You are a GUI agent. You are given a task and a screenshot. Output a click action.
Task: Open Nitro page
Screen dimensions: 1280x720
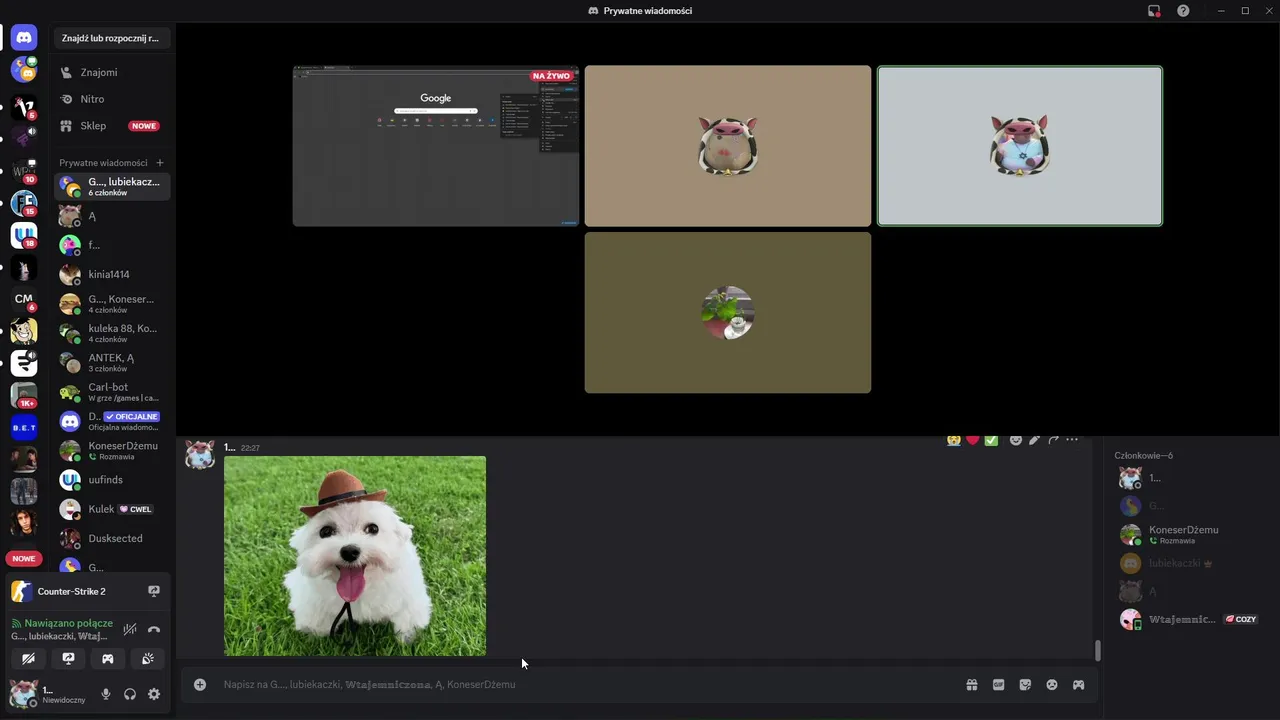(112, 99)
